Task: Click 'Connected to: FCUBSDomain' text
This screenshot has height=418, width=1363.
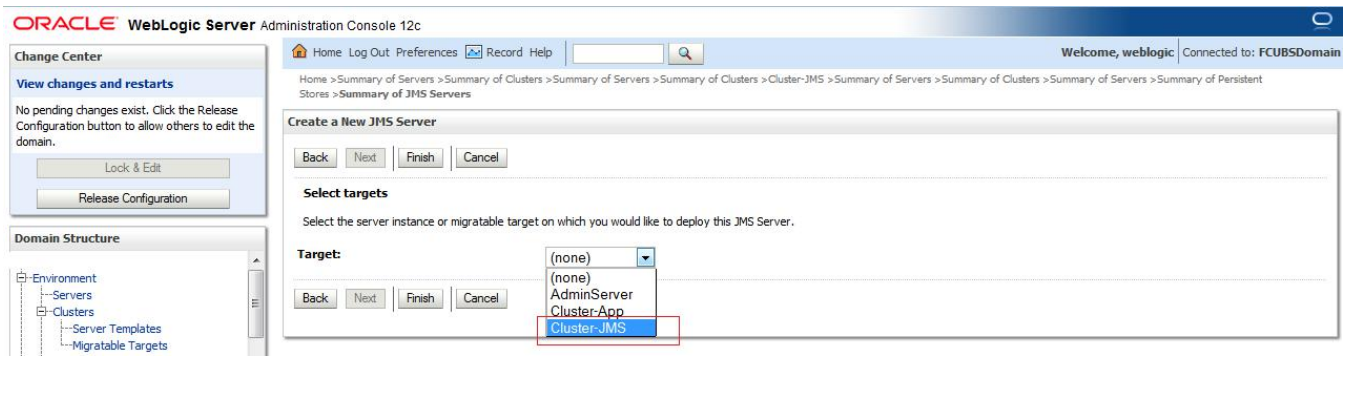Action: tap(1261, 52)
